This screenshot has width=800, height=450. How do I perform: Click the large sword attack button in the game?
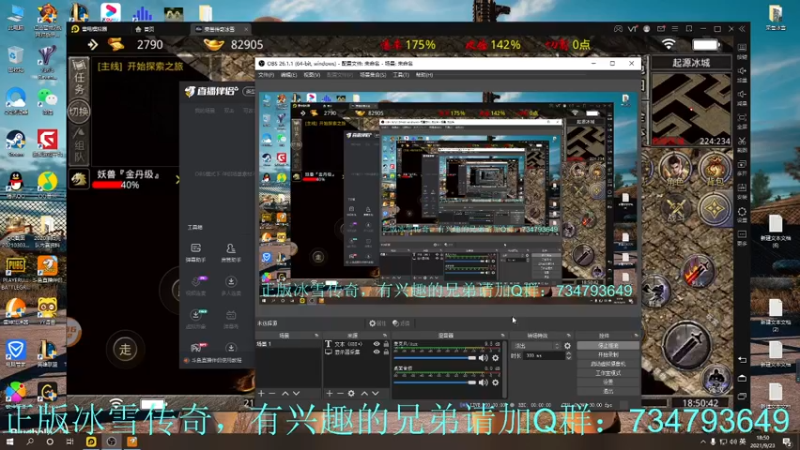pyautogui.click(x=686, y=344)
